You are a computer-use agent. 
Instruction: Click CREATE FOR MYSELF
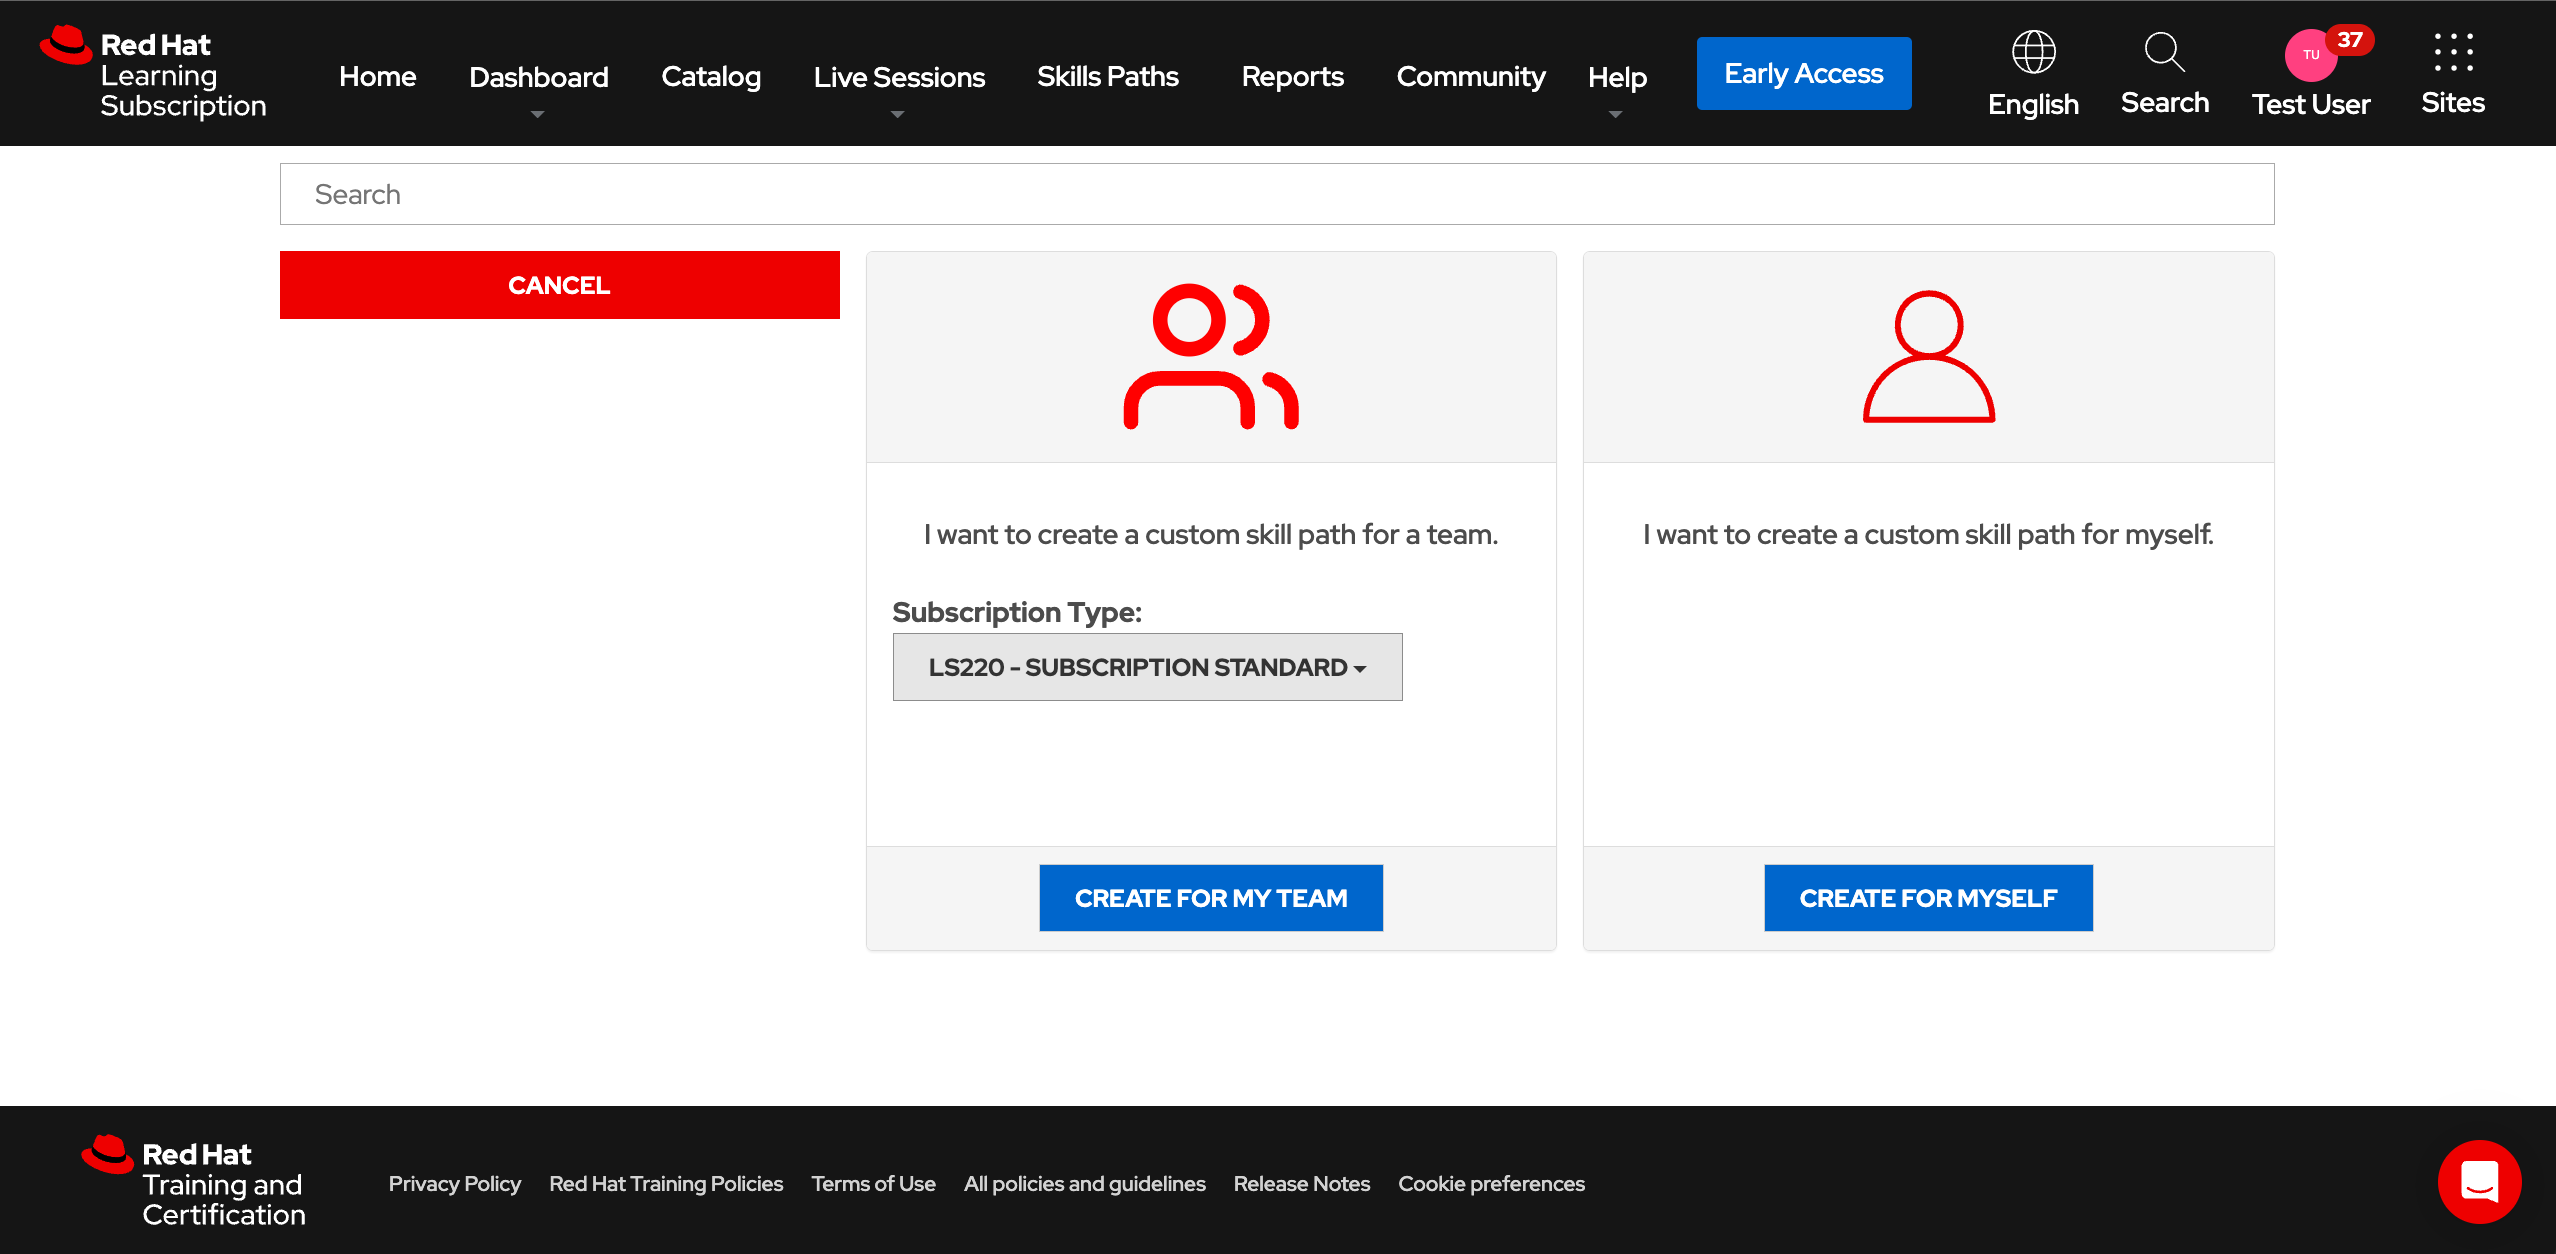(x=1927, y=897)
